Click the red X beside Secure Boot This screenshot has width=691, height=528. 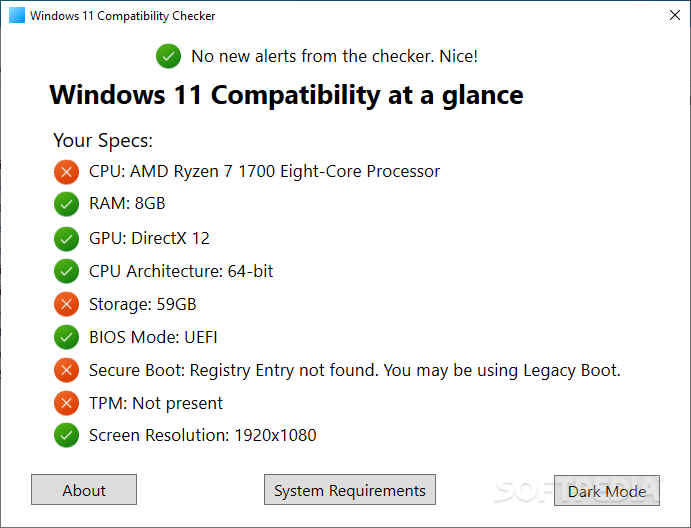[x=66, y=371]
